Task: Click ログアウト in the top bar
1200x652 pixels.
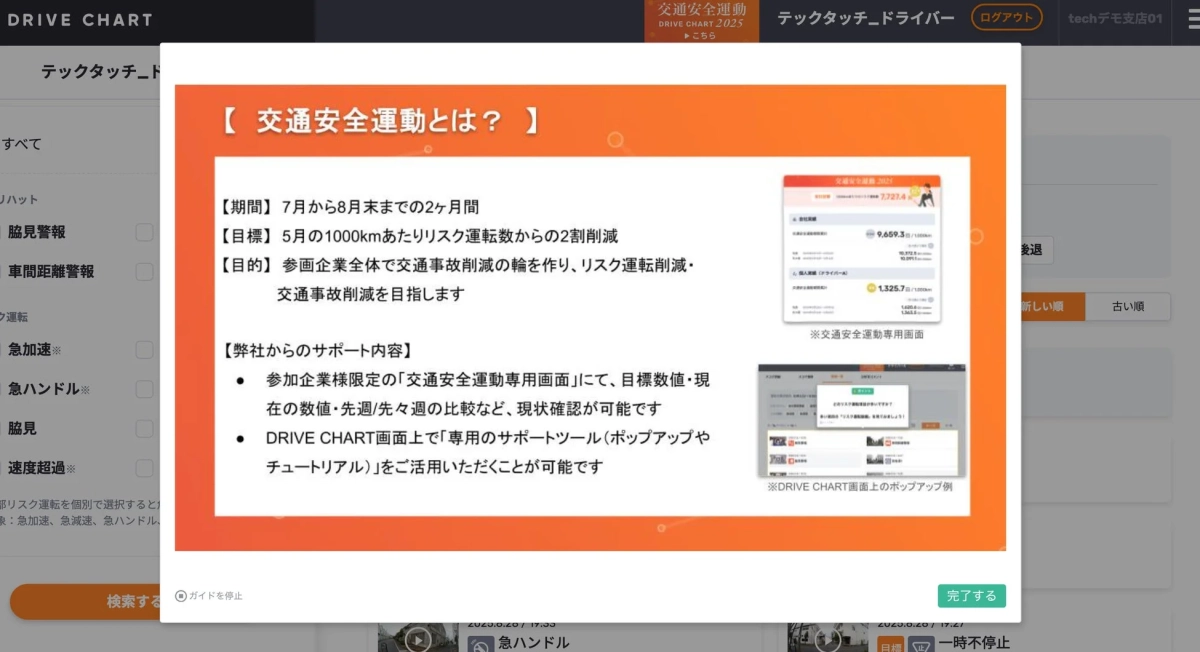Action: pos(1006,17)
